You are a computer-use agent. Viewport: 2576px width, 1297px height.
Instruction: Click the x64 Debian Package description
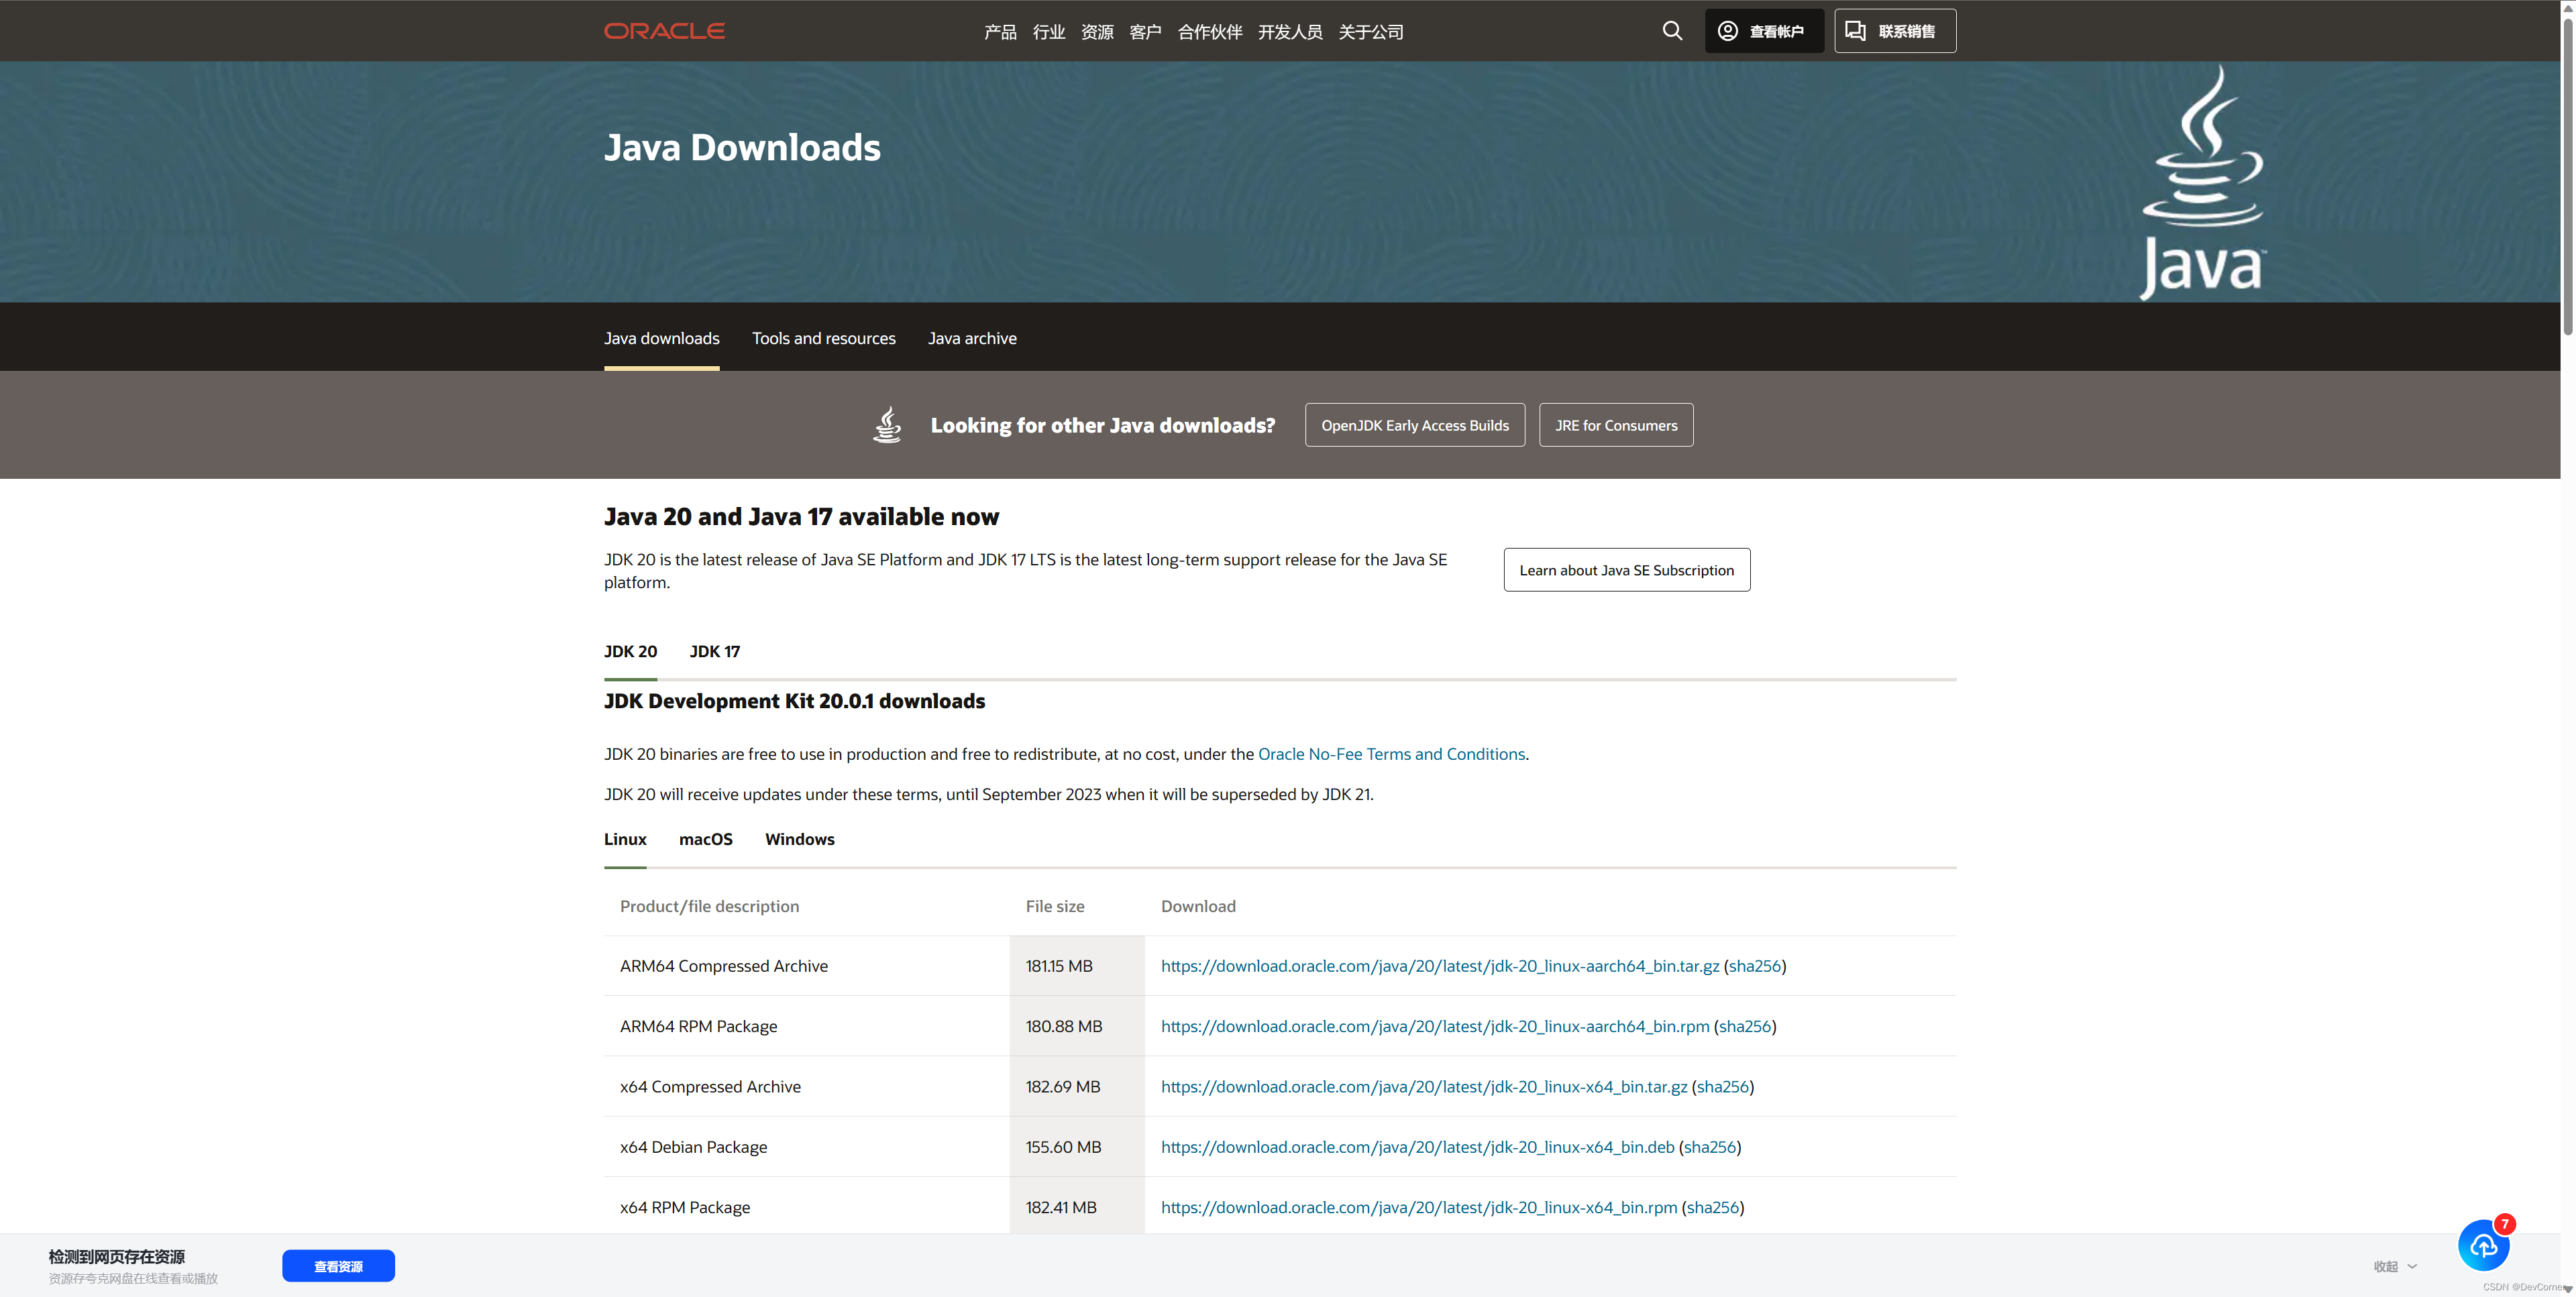[x=694, y=1147]
